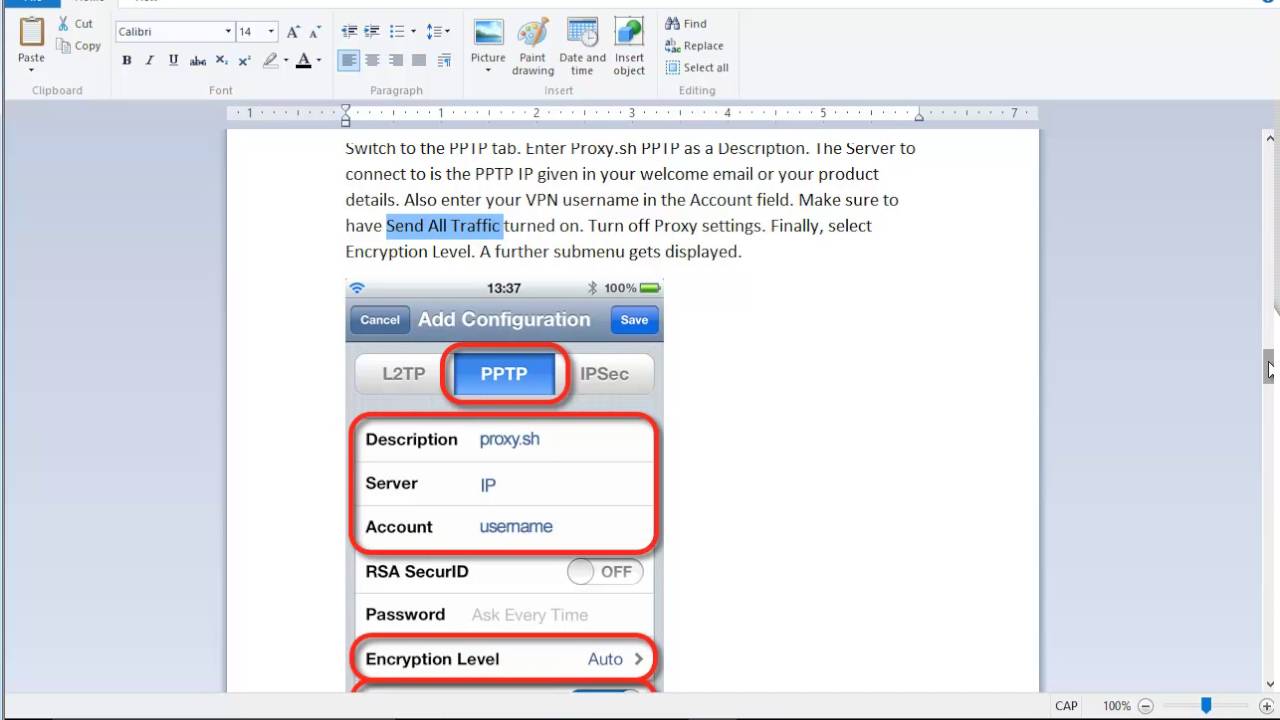1280x720 pixels.
Task: Open the font size 14 dropdown
Action: pyautogui.click(x=271, y=32)
